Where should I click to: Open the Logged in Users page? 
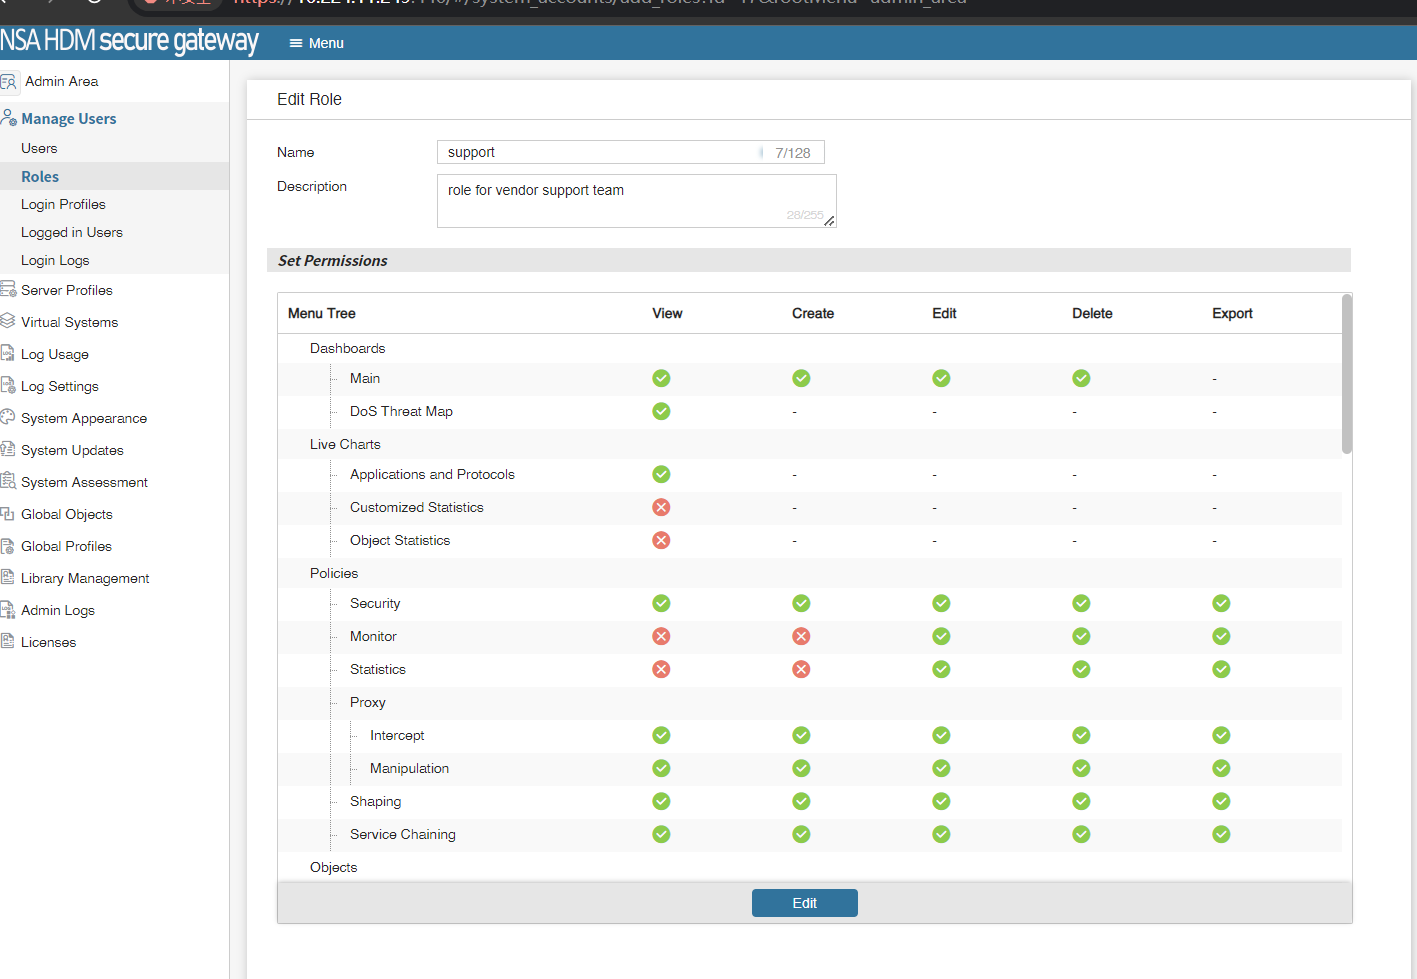(x=72, y=233)
